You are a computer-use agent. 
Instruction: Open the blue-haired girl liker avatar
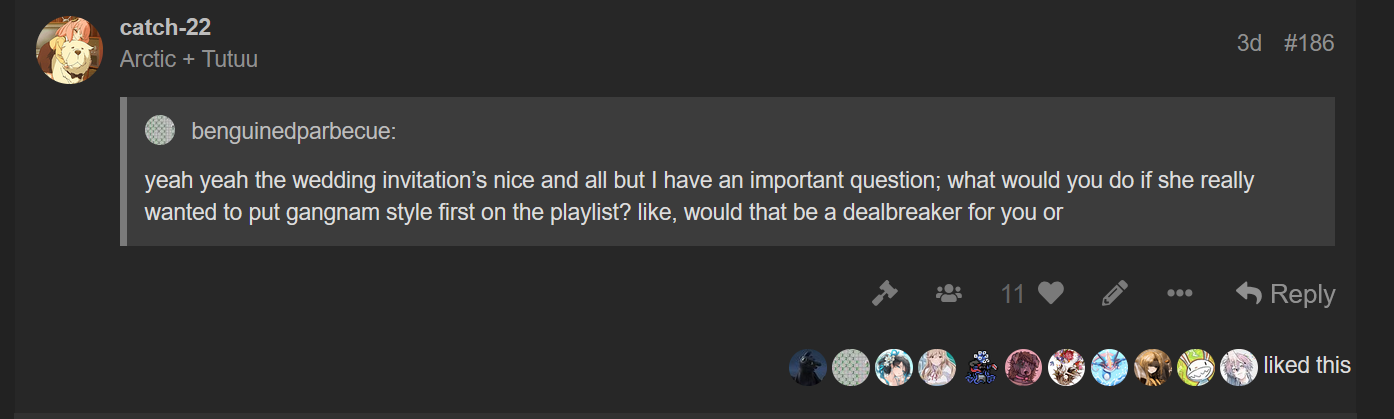[894, 367]
